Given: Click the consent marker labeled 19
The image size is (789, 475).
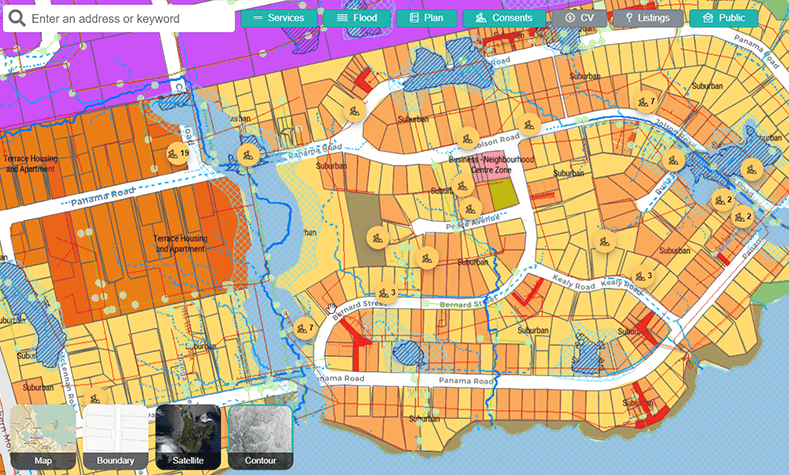Looking at the screenshot, I should (x=178, y=153).
